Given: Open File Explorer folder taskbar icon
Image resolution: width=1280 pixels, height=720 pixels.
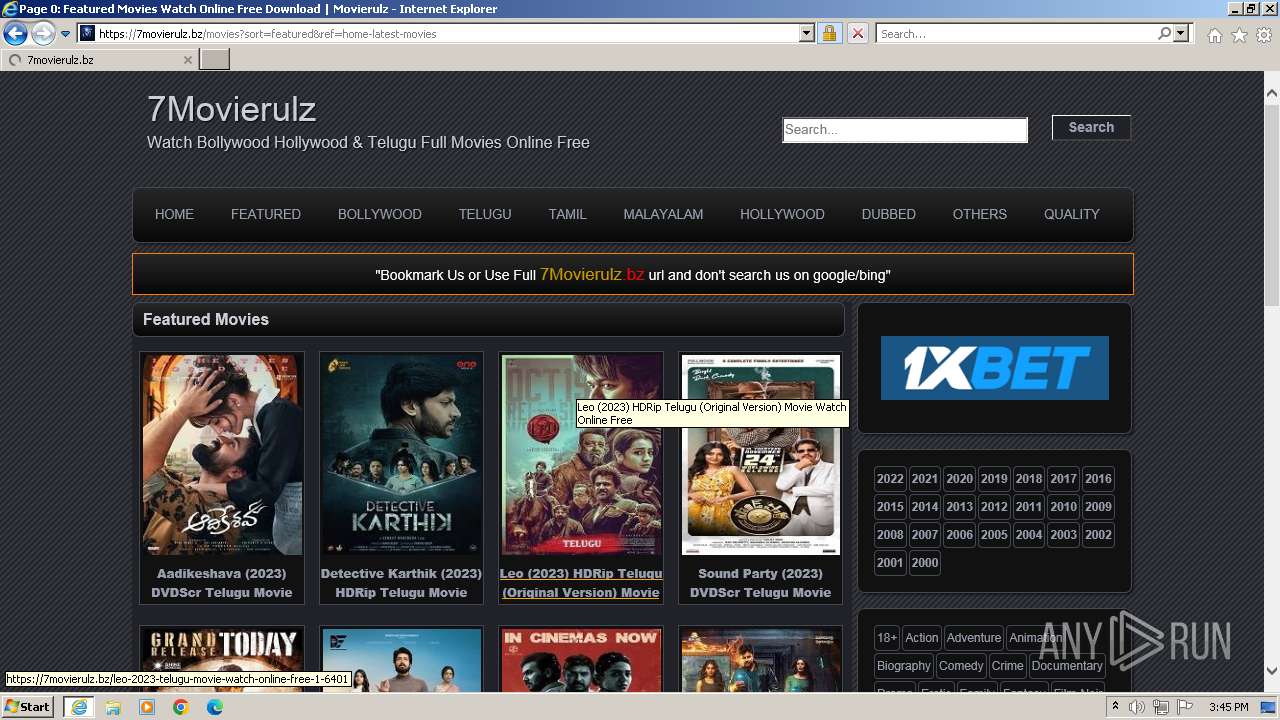Looking at the screenshot, I should [x=113, y=707].
